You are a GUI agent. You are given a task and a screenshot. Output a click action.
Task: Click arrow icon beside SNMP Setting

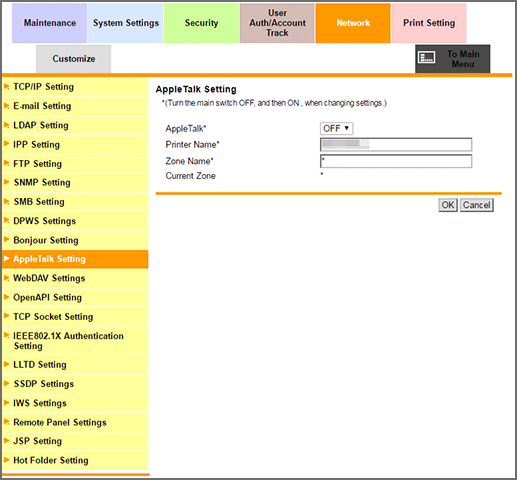click(6, 182)
